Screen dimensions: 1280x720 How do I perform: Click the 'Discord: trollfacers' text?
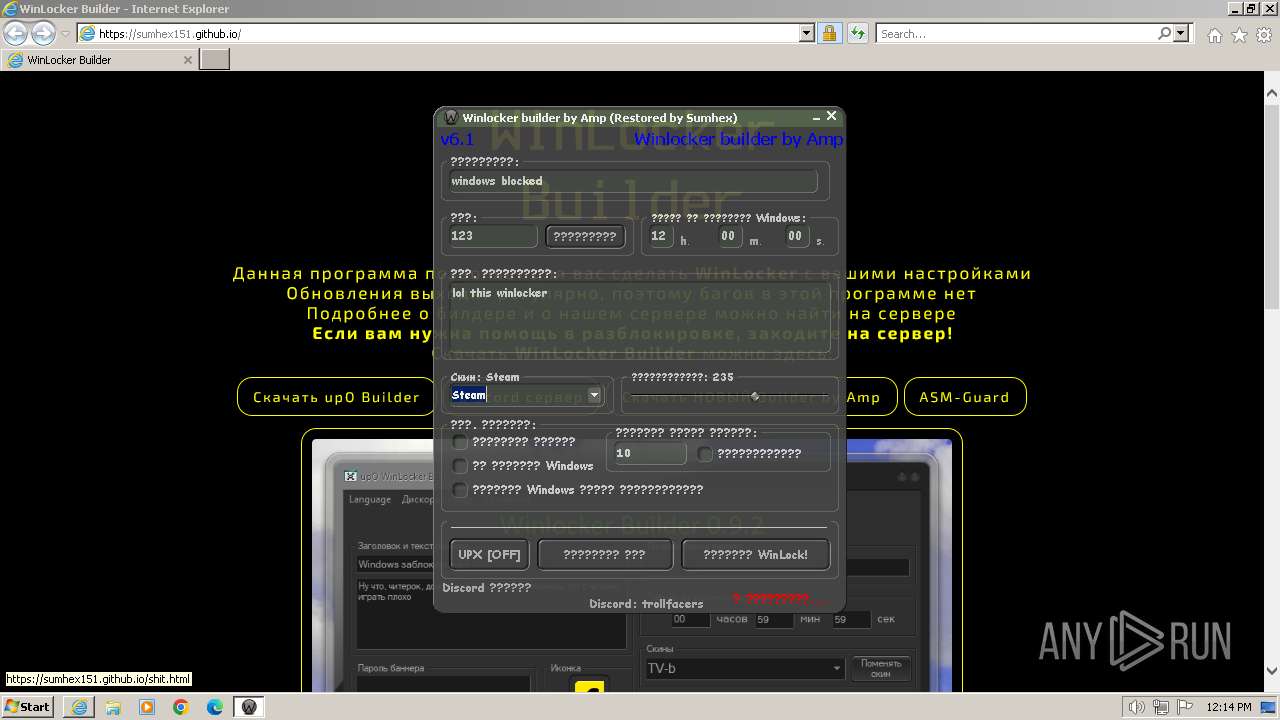[x=646, y=604]
